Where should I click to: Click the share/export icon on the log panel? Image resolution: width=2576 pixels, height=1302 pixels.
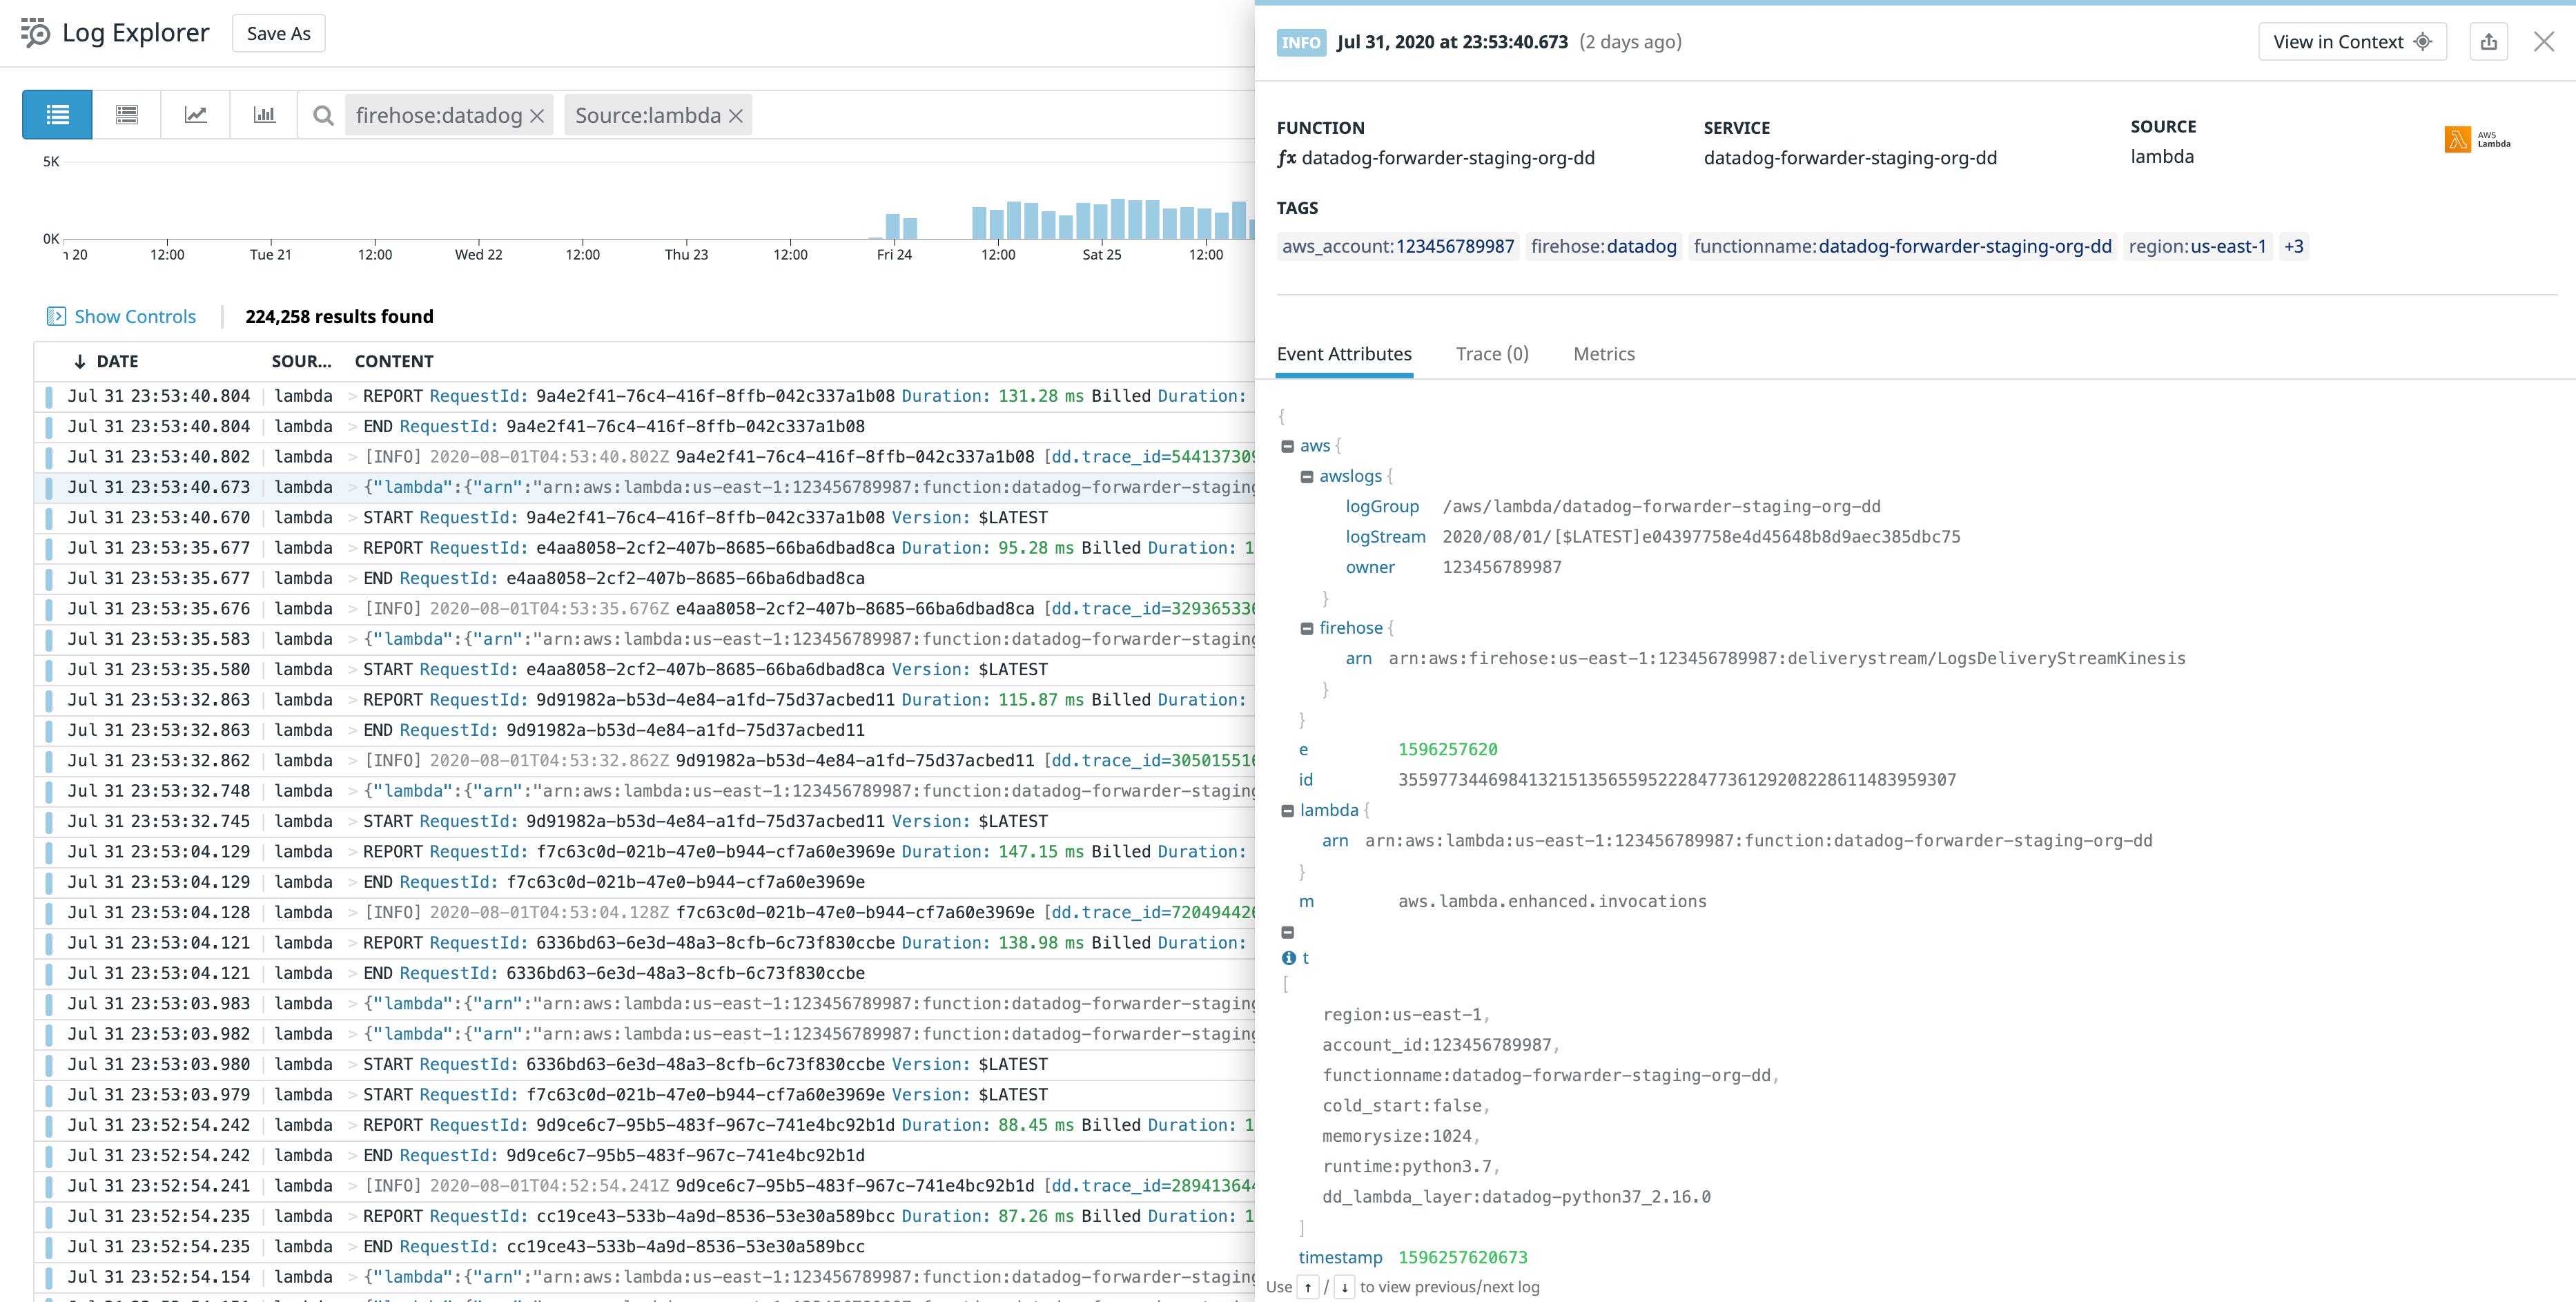tap(2490, 41)
